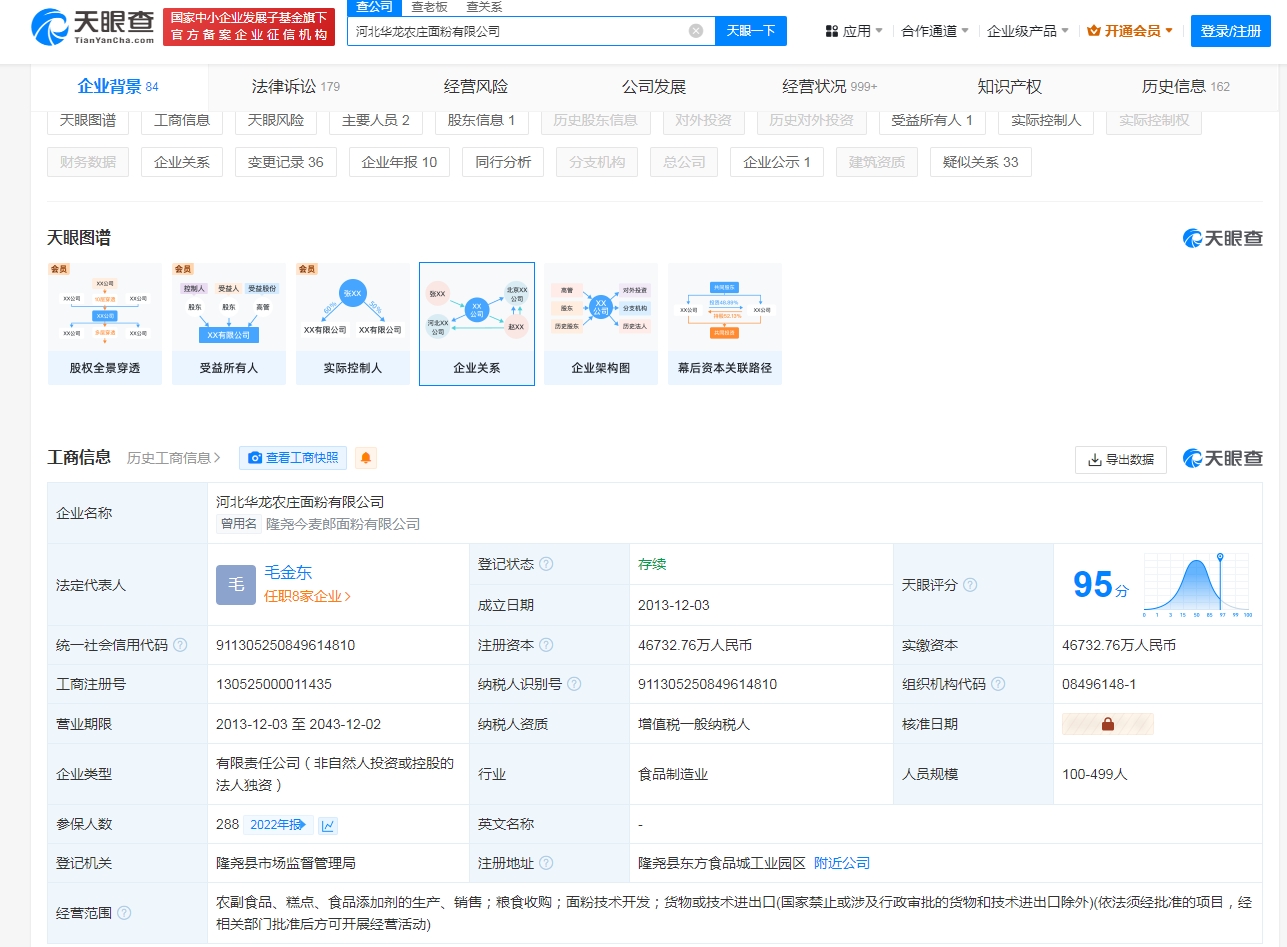Screen dimensions: 1287x947
Task: Open the 附近公司 link
Action: coord(842,863)
